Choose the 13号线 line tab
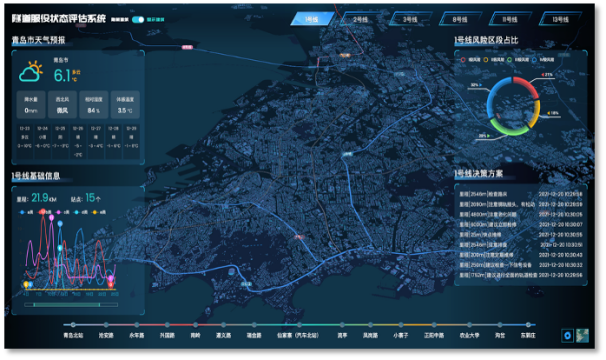 [560, 19]
